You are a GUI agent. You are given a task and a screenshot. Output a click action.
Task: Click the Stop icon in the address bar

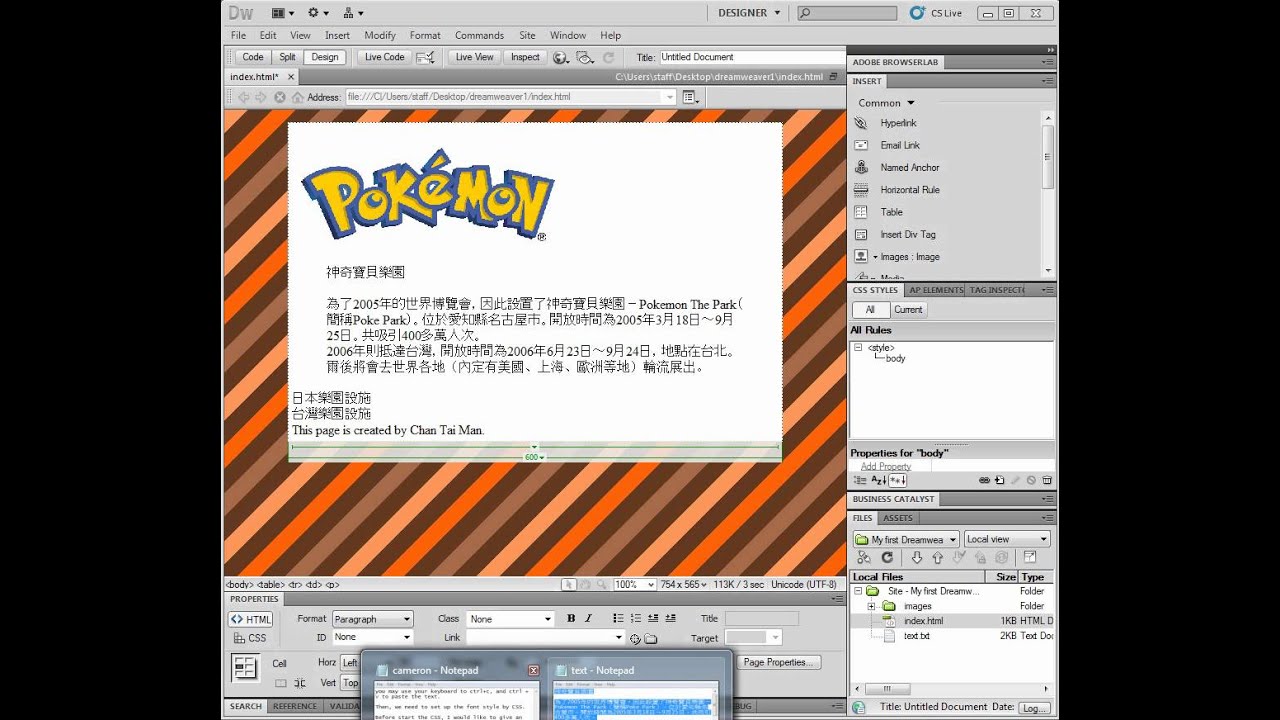279,97
